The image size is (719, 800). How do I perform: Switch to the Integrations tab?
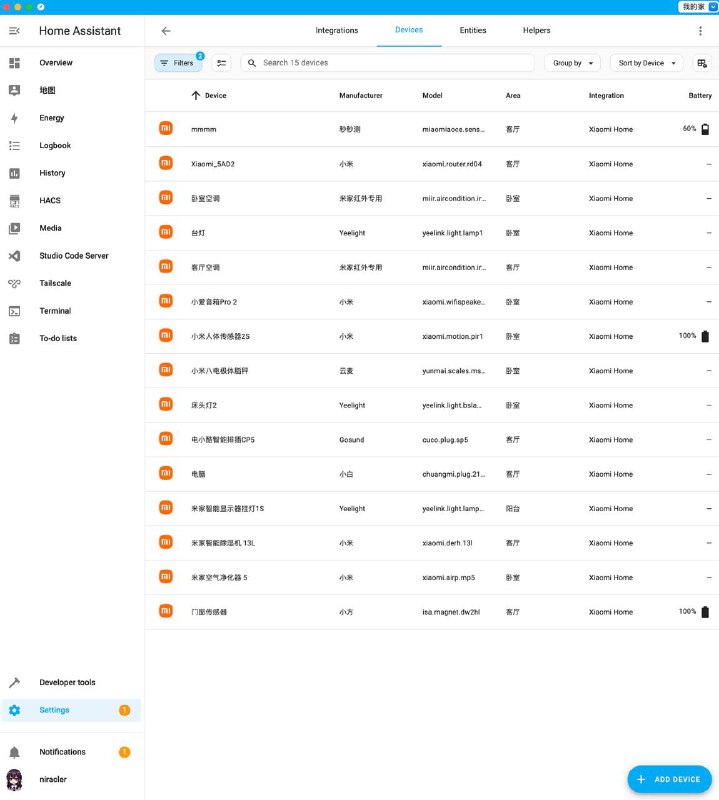coord(336,31)
